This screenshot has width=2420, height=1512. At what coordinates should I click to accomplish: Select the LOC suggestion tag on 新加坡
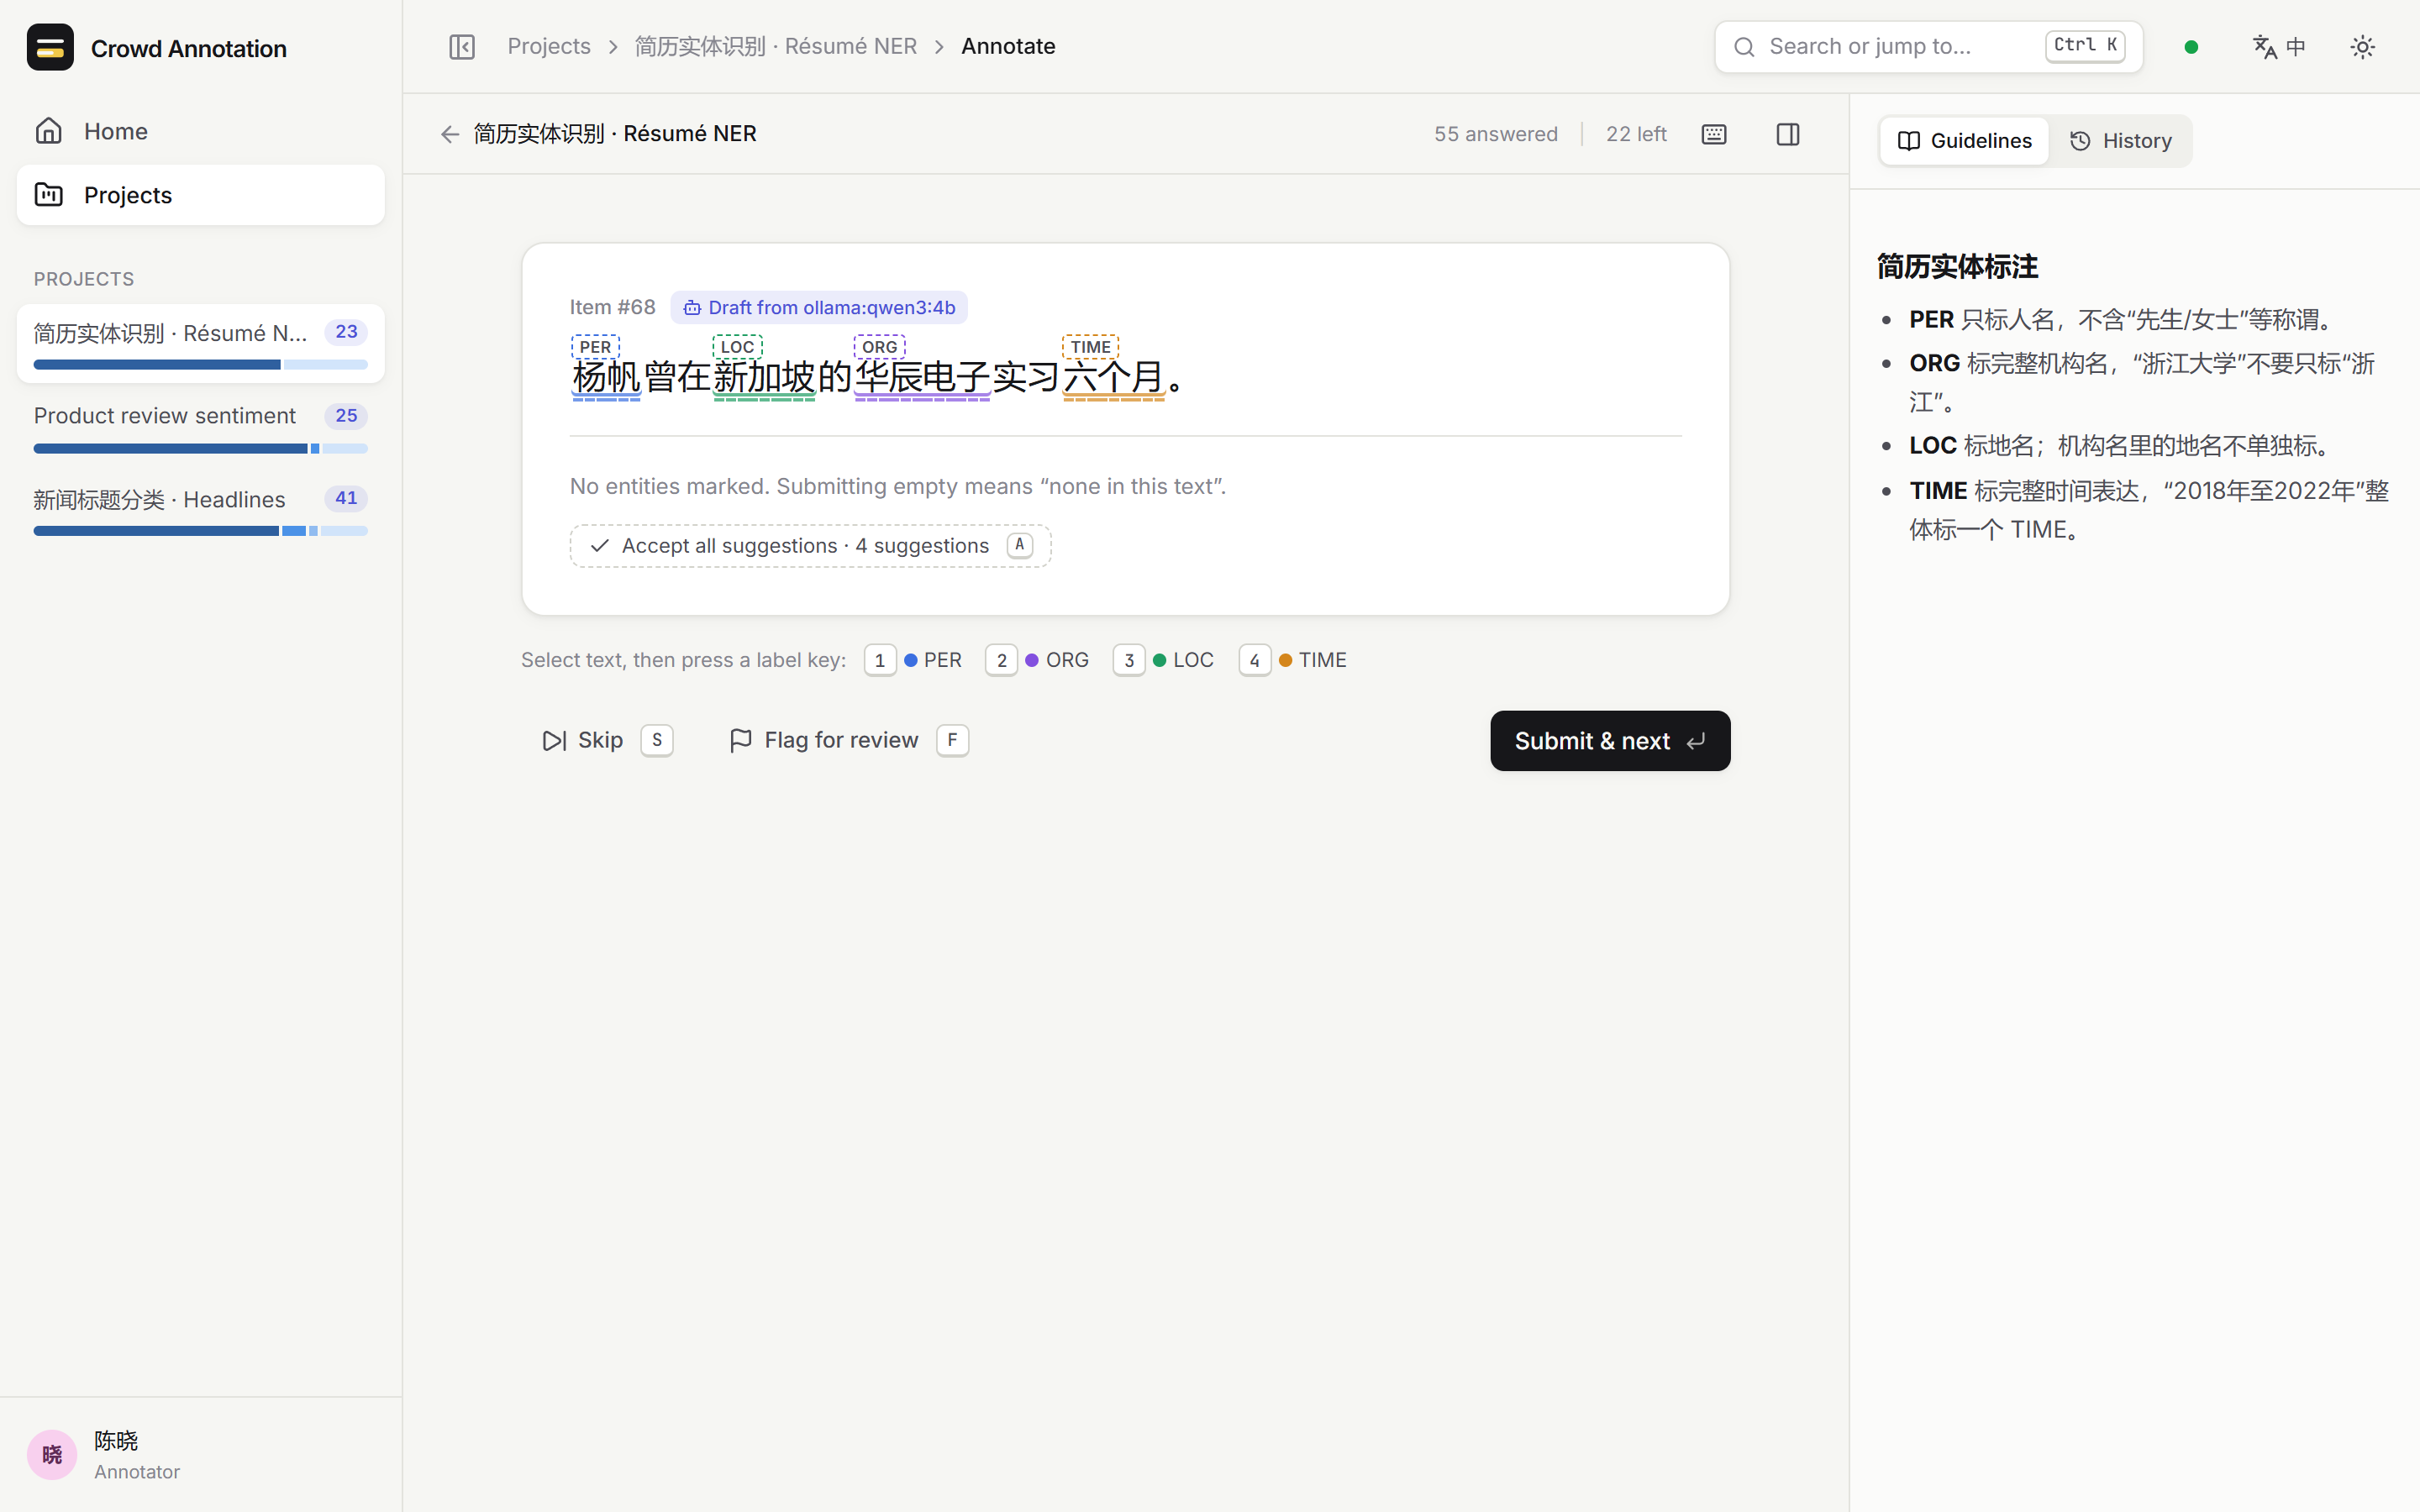[738, 347]
